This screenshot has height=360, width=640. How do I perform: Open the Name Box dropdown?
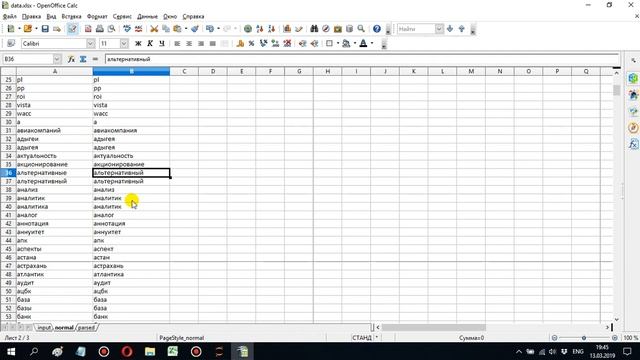pos(57,59)
